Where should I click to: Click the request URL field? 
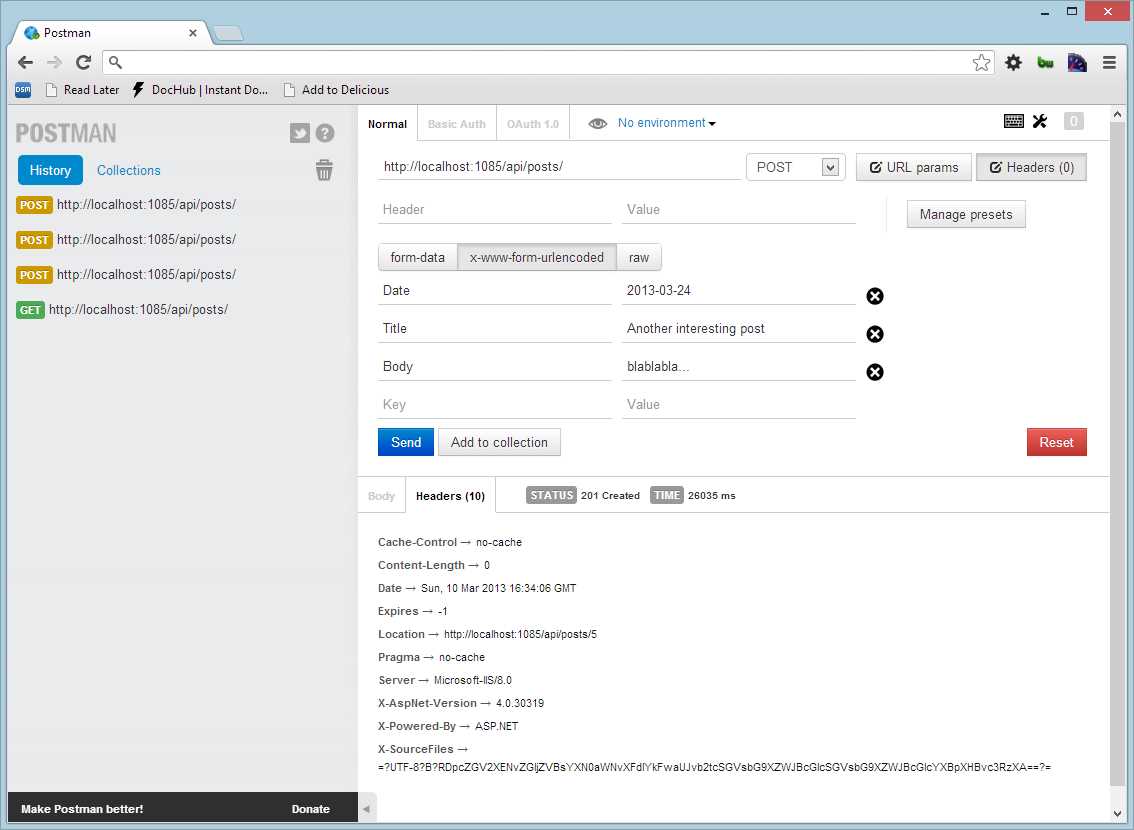point(559,167)
